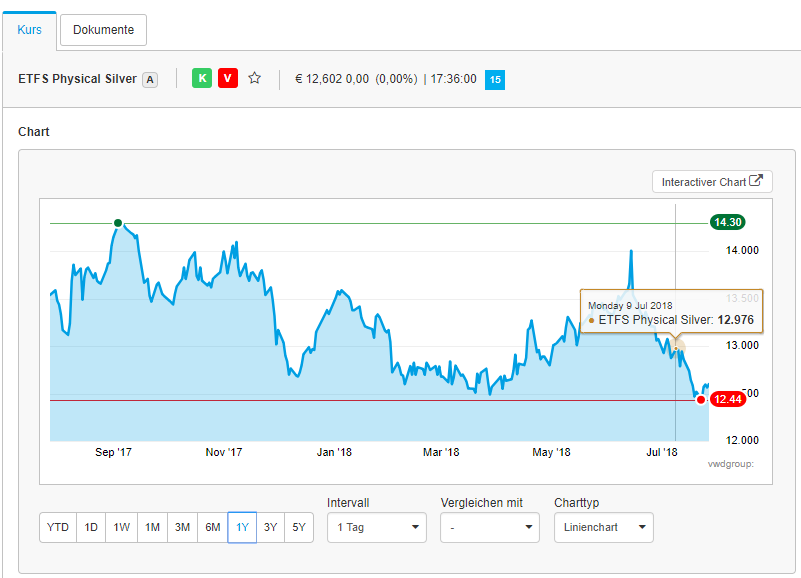Expand the Vergleichen mit dropdown
This screenshot has width=801, height=578.
[x=490, y=527]
